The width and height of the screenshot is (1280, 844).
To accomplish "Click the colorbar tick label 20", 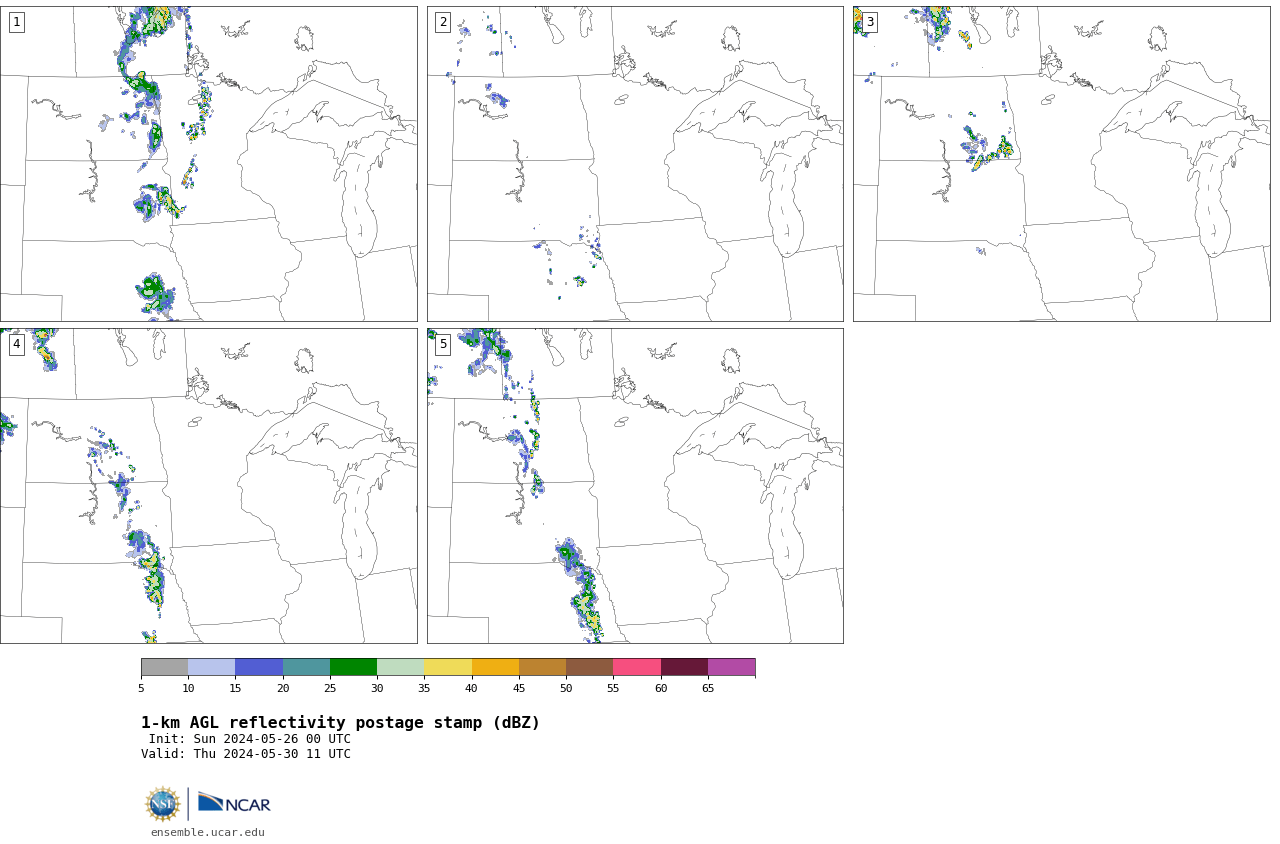I will 283,688.
